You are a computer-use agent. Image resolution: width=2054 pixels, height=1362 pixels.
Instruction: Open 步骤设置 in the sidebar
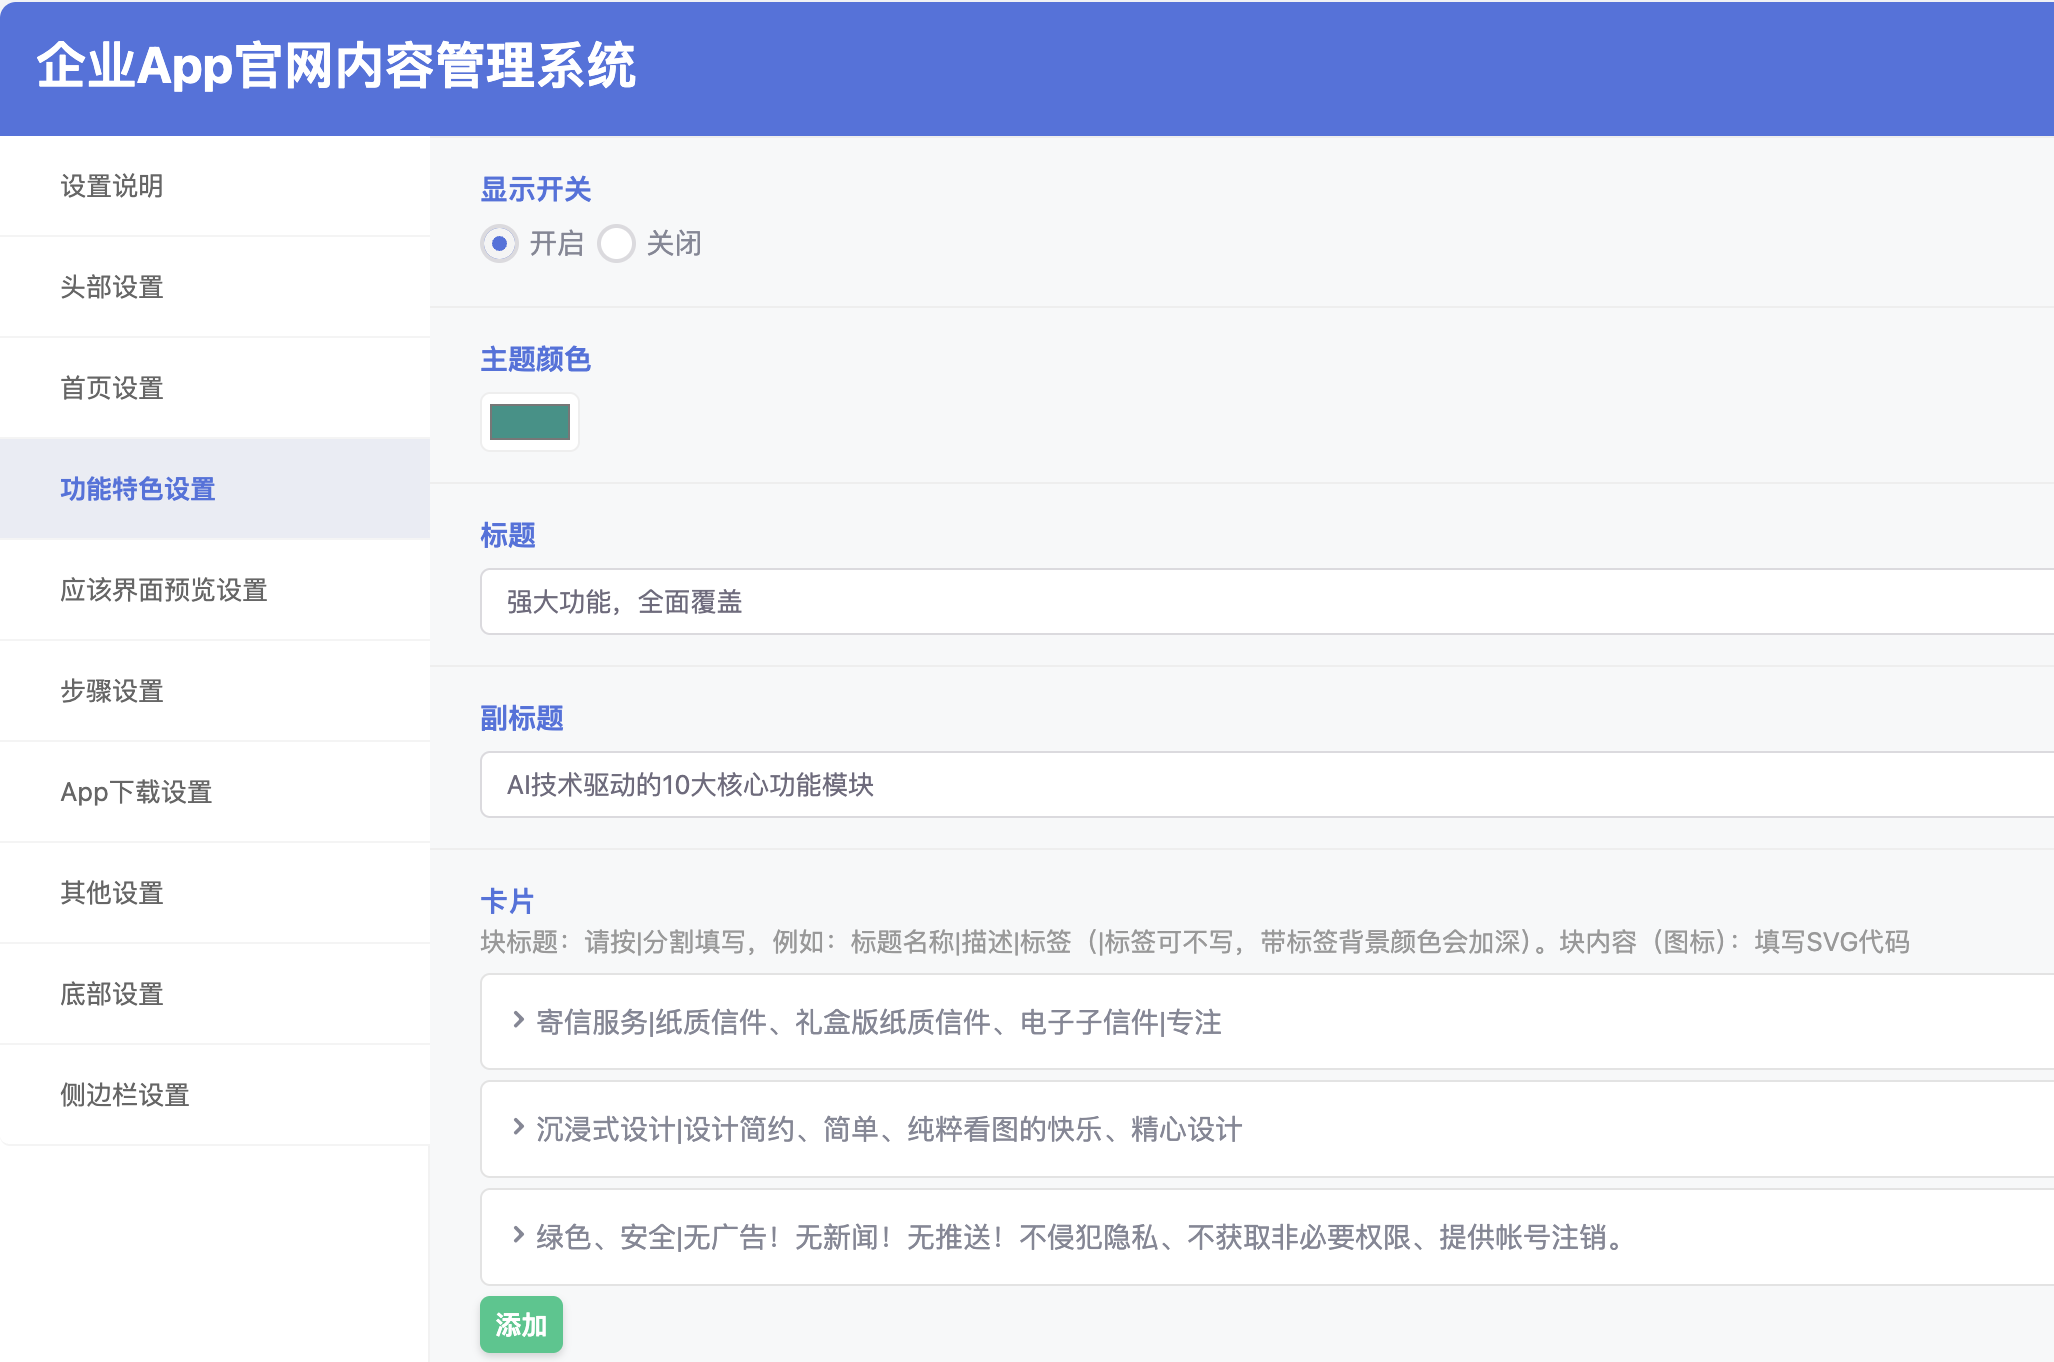[x=215, y=691]
